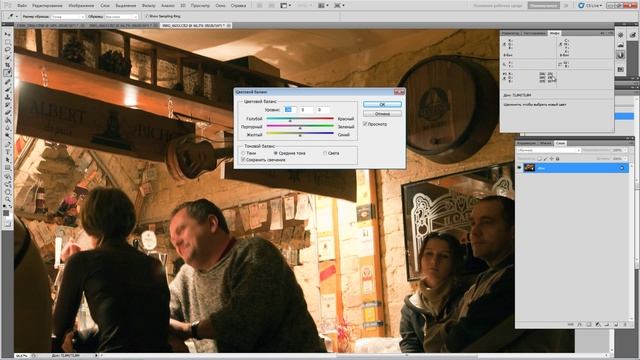Select the Move tool in toolbar
This screenshot has width=640, height=360.
(x=7, y=34)
